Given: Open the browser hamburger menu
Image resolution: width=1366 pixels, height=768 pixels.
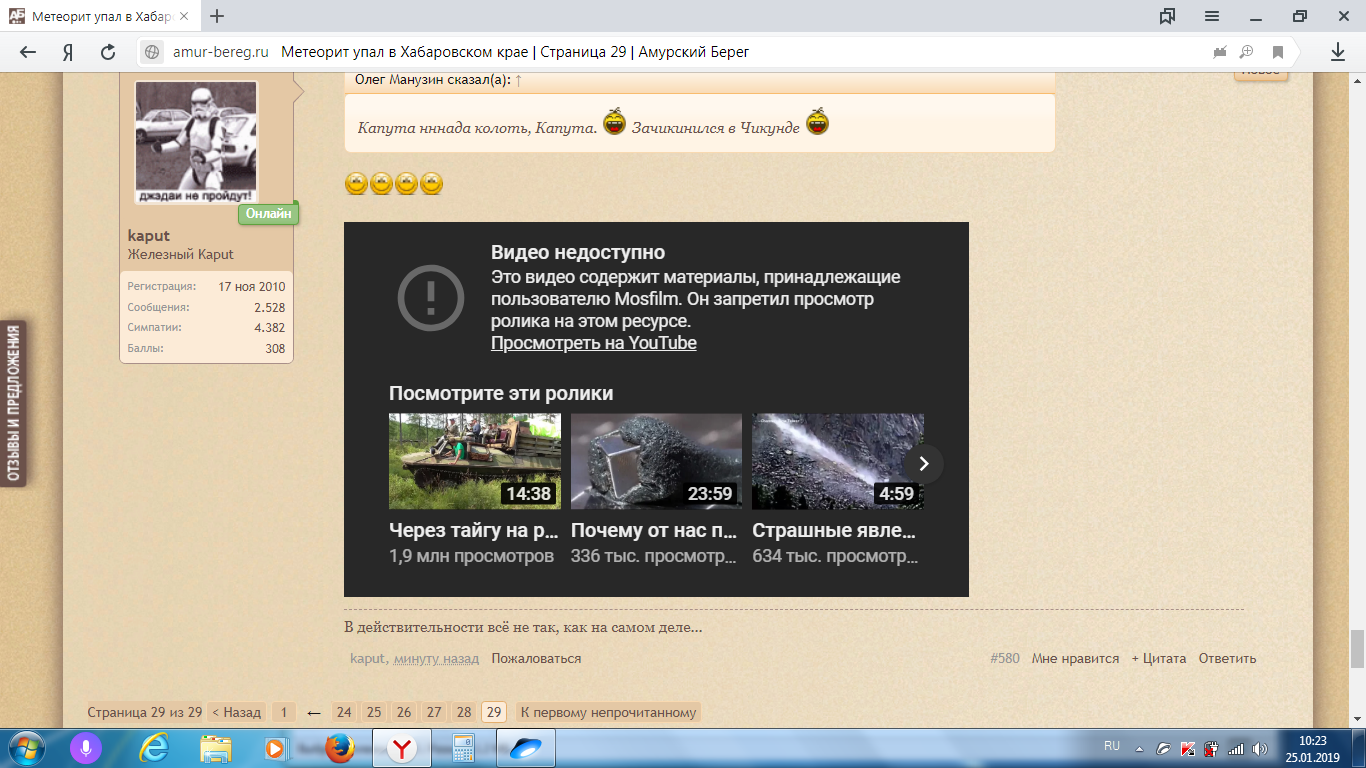Looking at the screenshot, I should (1211, 16).
